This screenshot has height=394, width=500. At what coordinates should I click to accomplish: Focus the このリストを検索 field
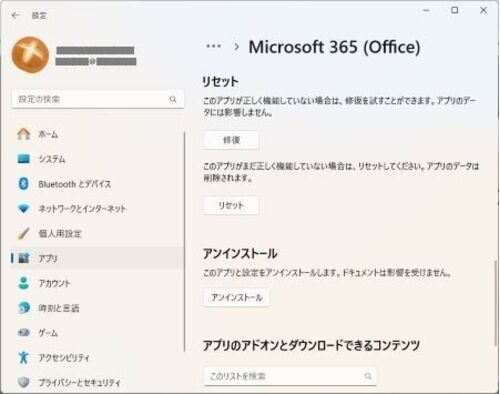tap(290, 376)
